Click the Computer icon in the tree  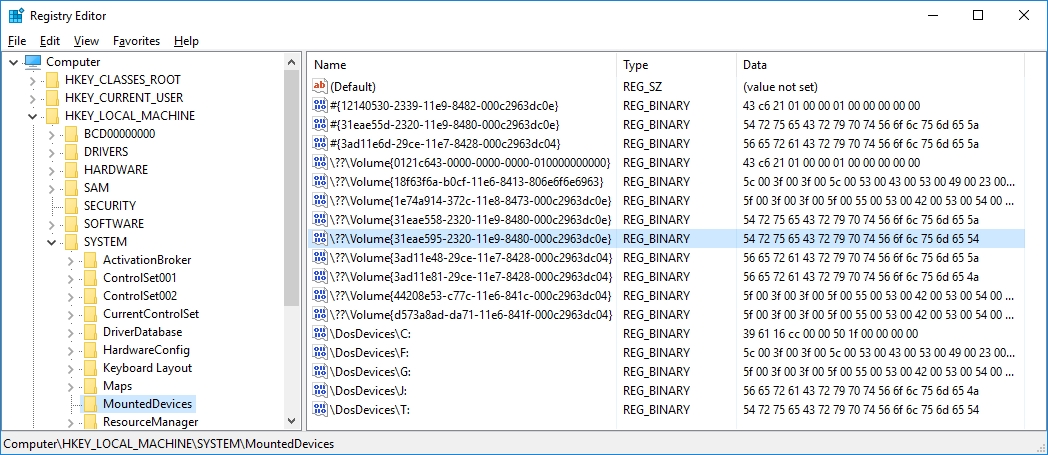(x=33, y=62)
